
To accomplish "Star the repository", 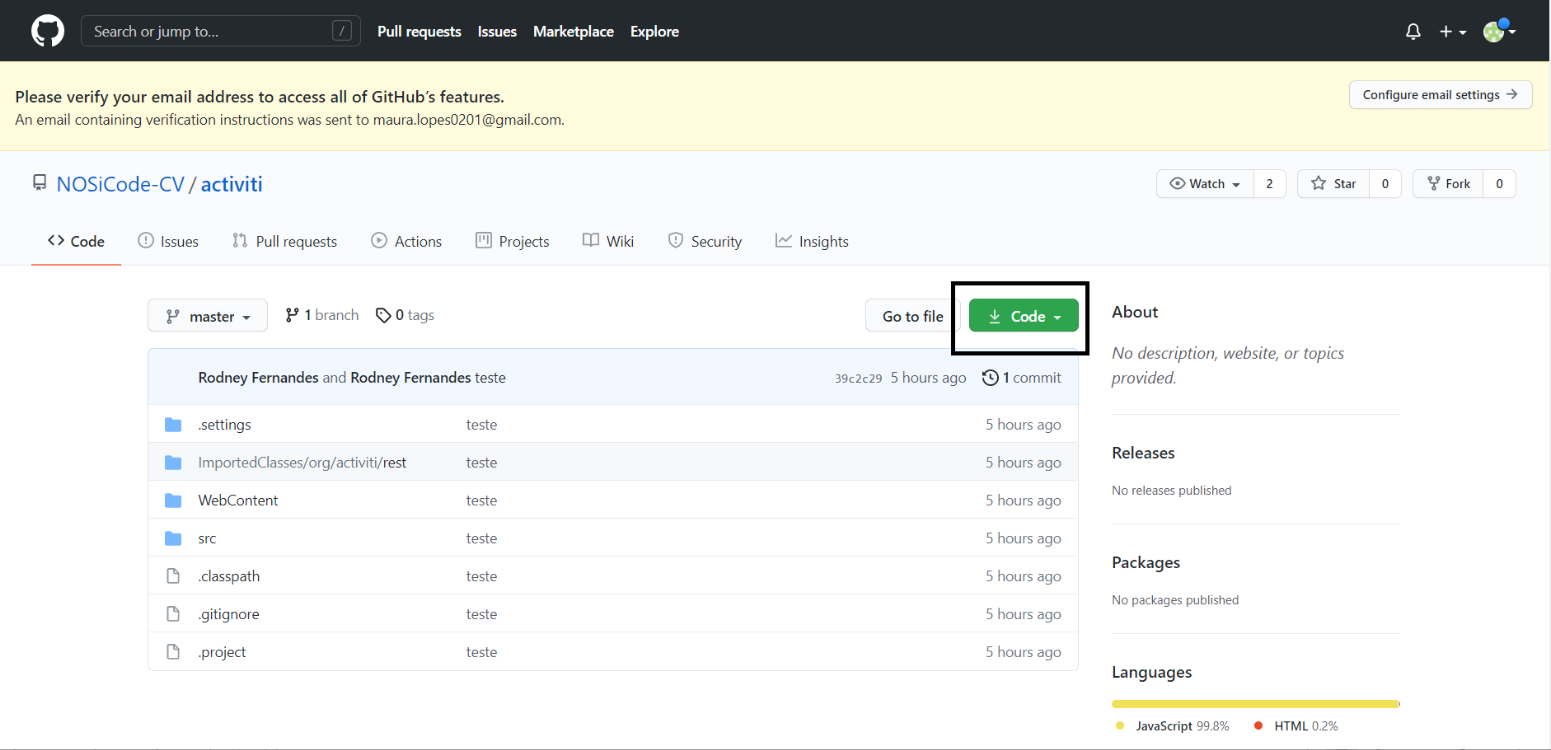I will [1333, 184].
